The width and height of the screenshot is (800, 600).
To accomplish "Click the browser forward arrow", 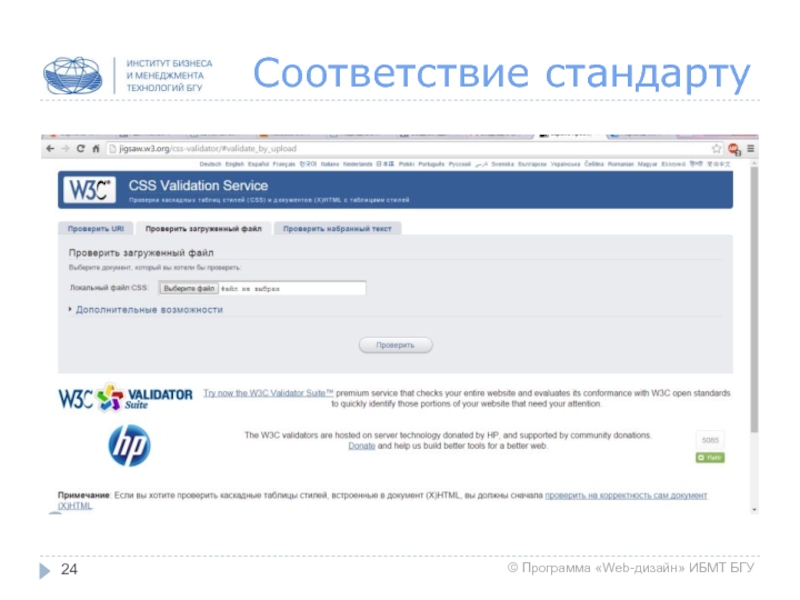I will [x=65, y=148].
